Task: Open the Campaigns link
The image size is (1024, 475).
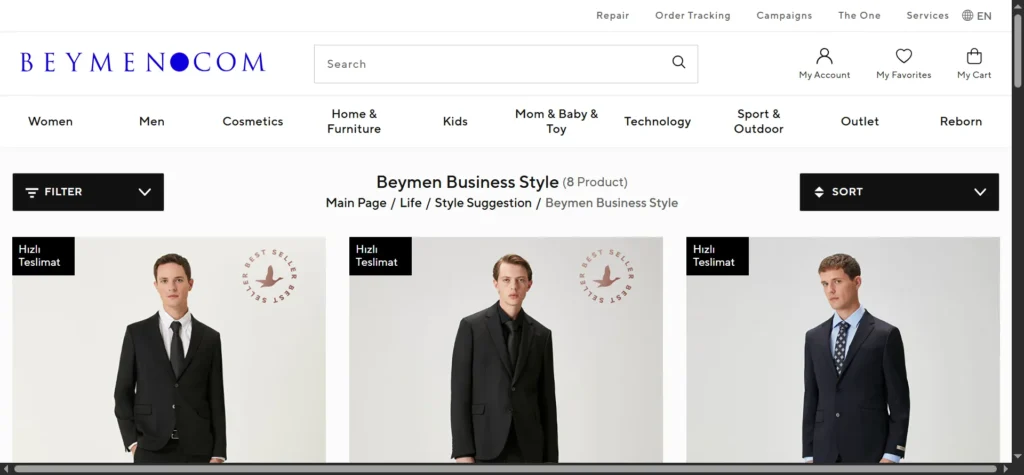Action: pos(784,16)
